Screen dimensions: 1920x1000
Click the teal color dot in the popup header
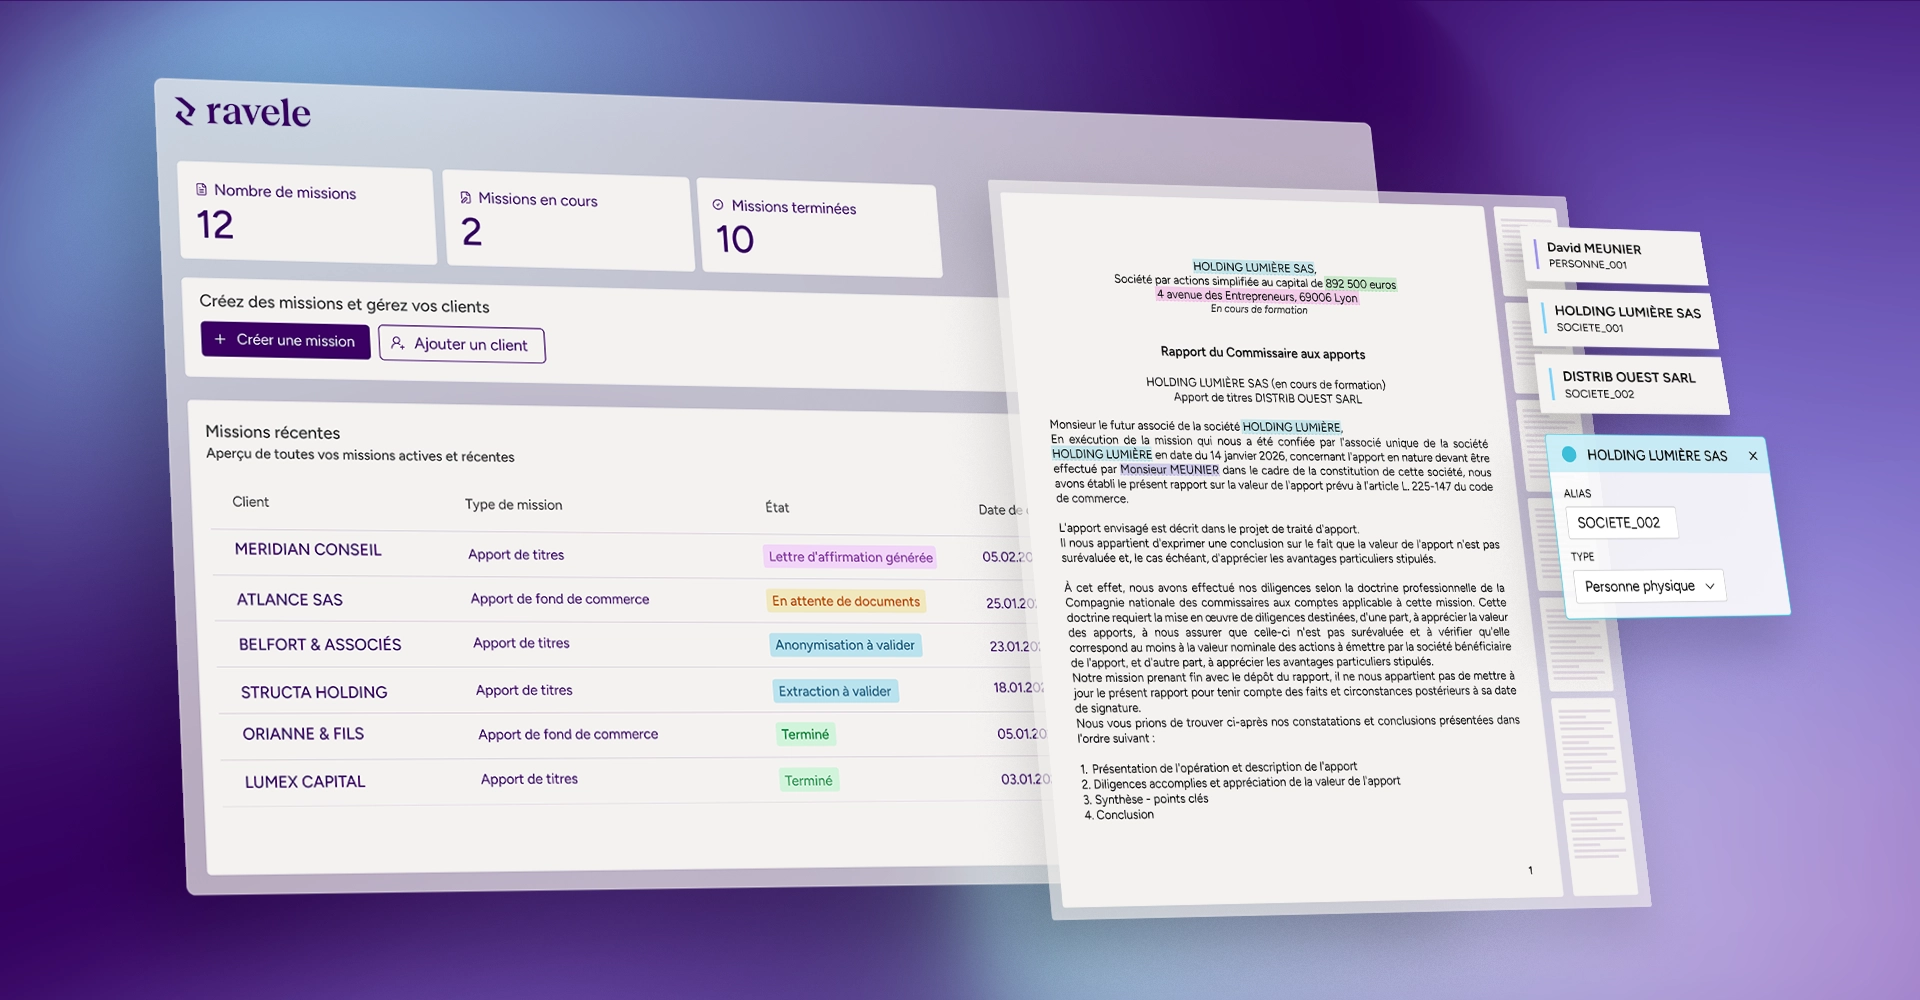tap(1570, 455)
